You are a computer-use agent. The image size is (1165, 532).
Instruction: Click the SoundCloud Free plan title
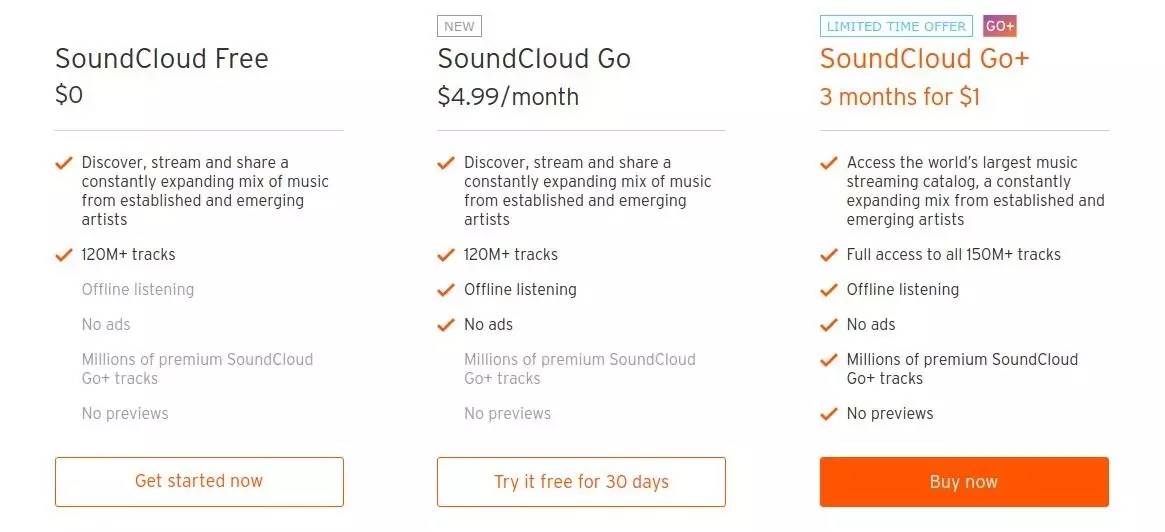pyautogui.click(x=162, y=59)
